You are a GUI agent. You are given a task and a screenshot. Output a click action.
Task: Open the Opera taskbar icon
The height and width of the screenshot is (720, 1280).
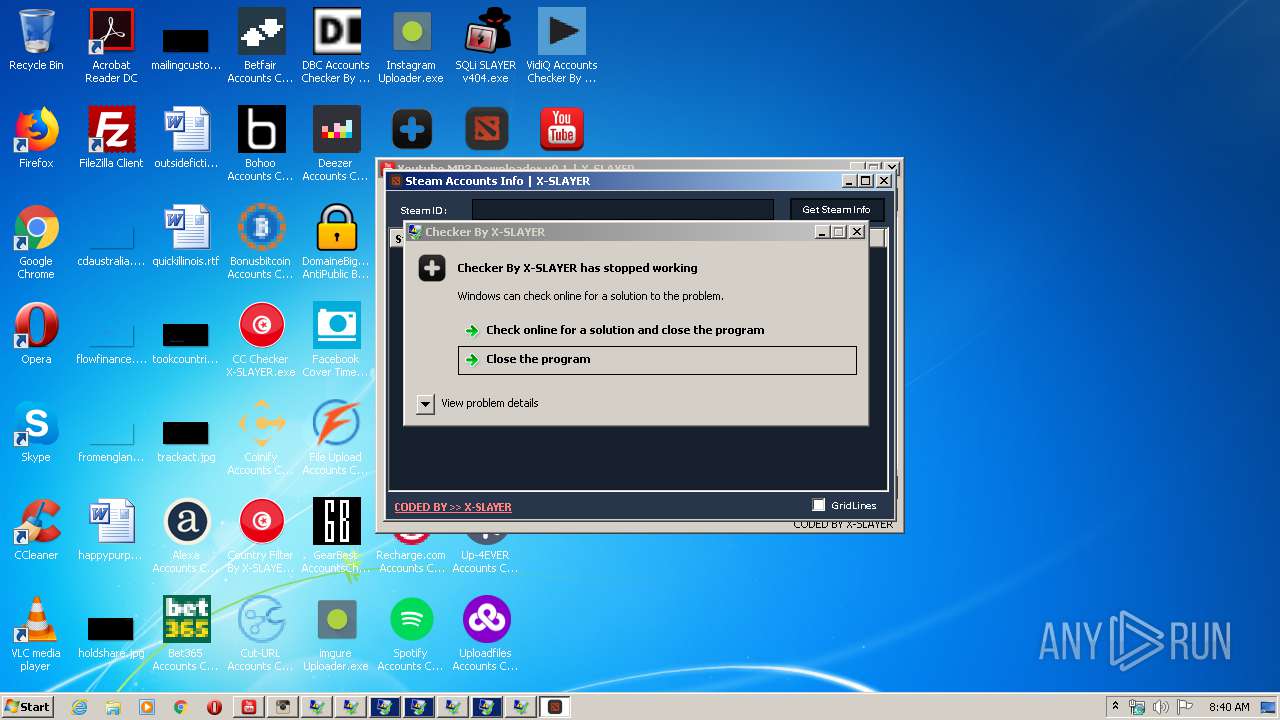coord(214,707)
